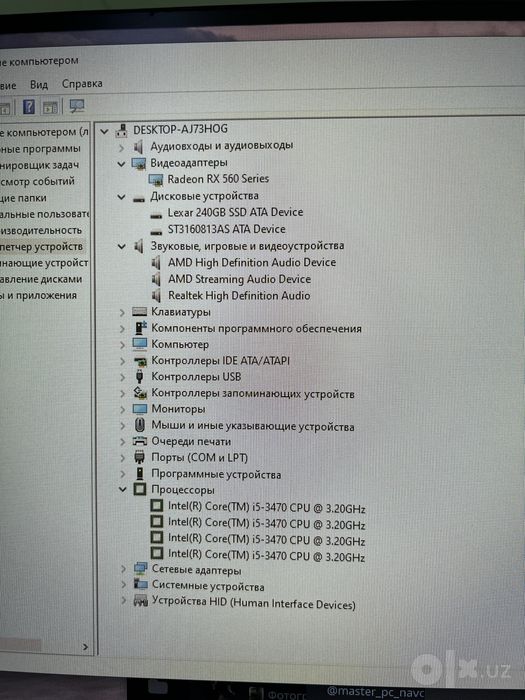This screenshot has height=700, width=525.
Task: Select Системные устройства category label
Action: (x=208, y=585)
